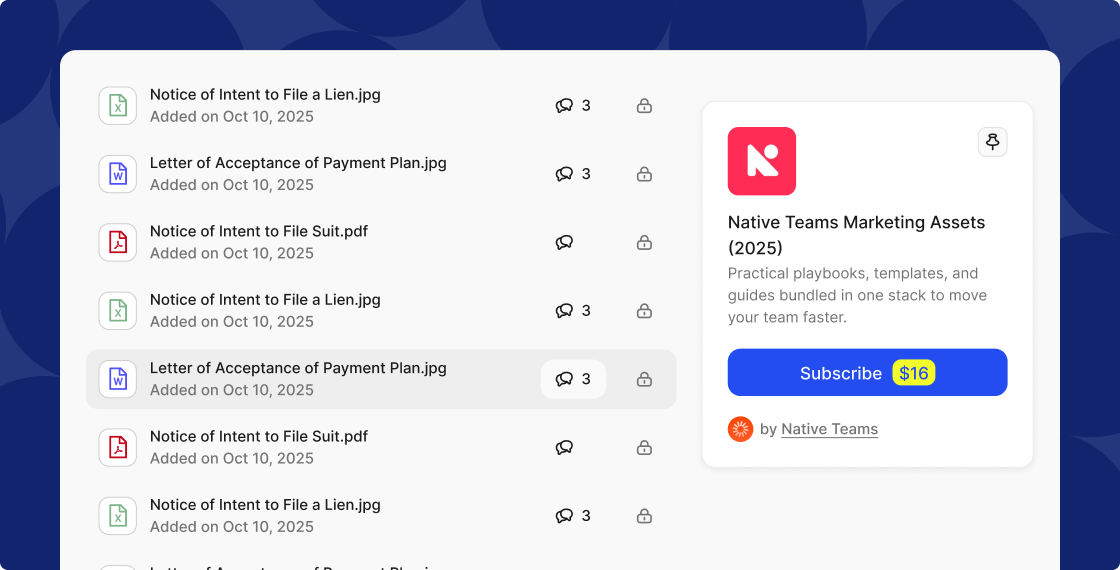Click the pin icon on the Native Teams card
The height and width of the screenshot is (570, 1120).
992,142
